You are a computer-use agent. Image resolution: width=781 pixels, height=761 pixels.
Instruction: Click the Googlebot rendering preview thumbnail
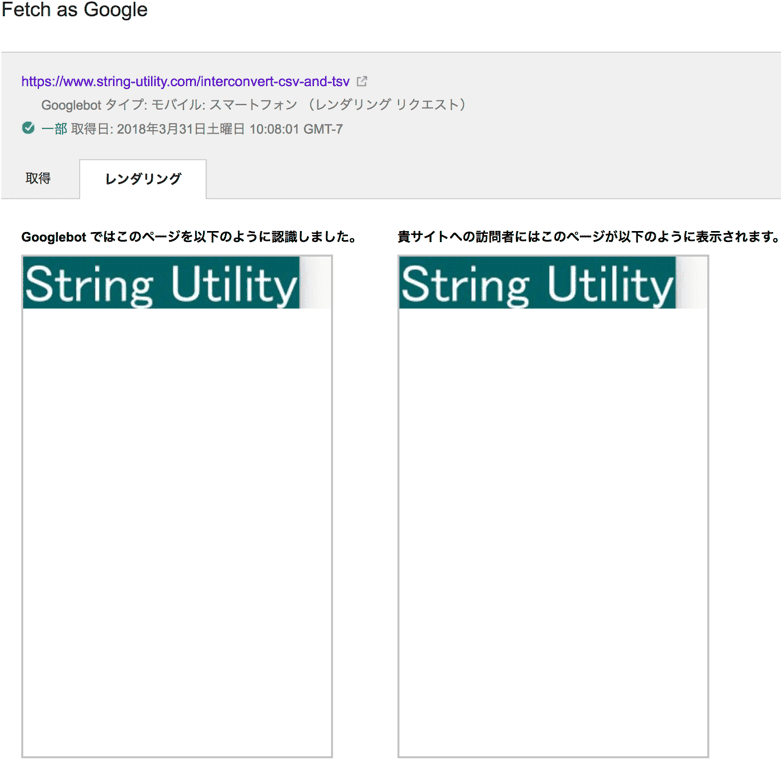177,506
